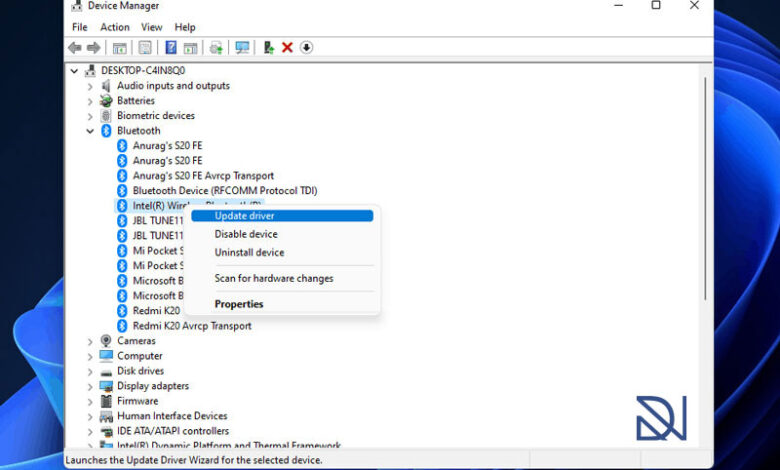This screenshot has height=470, width=780.
Task: Click the Disk drives category icon
Action: pos(106,372)
